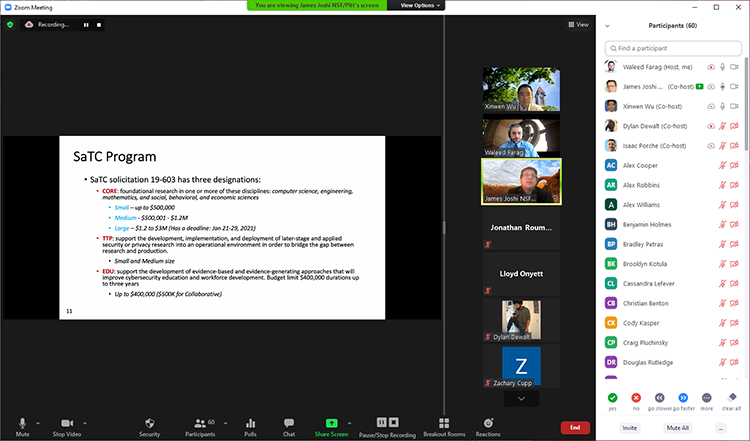The width and height of the screenshot is (750, 441).
Task: Click the Stop Video camera icon
Action: pos(67,423)
